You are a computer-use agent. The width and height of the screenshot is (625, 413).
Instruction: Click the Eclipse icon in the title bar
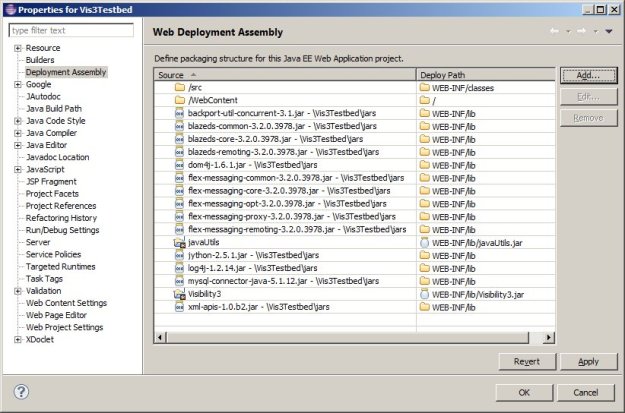point(11,10)
